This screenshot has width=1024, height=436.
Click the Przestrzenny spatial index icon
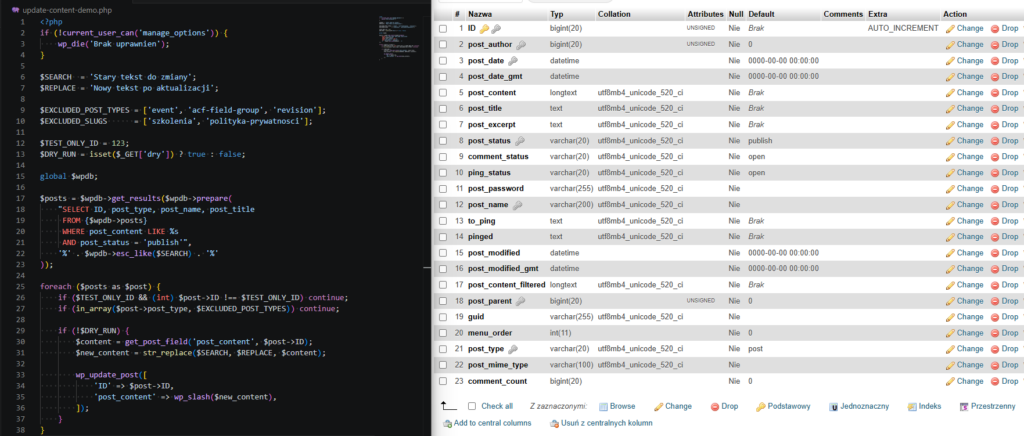963,406
